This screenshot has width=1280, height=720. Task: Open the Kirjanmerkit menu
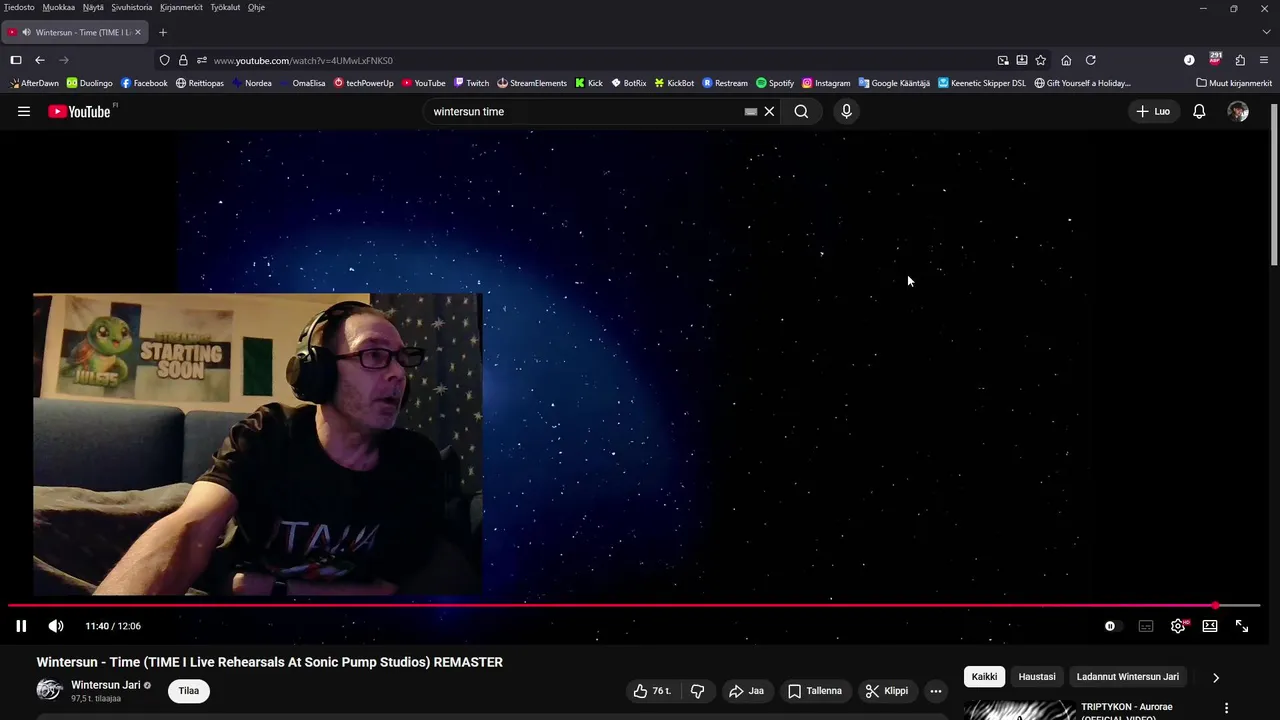[x=181, y=7]
